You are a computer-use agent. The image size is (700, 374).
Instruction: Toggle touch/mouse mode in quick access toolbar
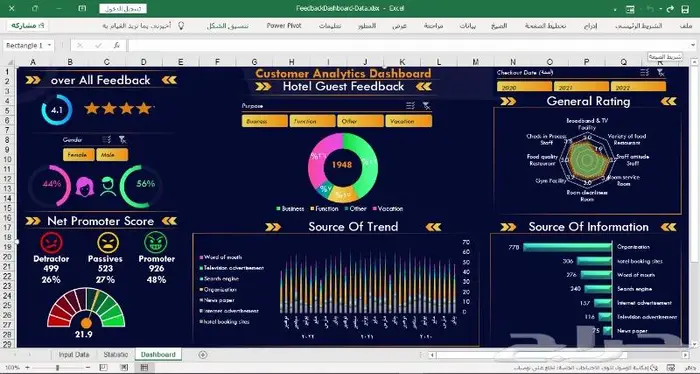pyautogui.click(x=630, y=9)
